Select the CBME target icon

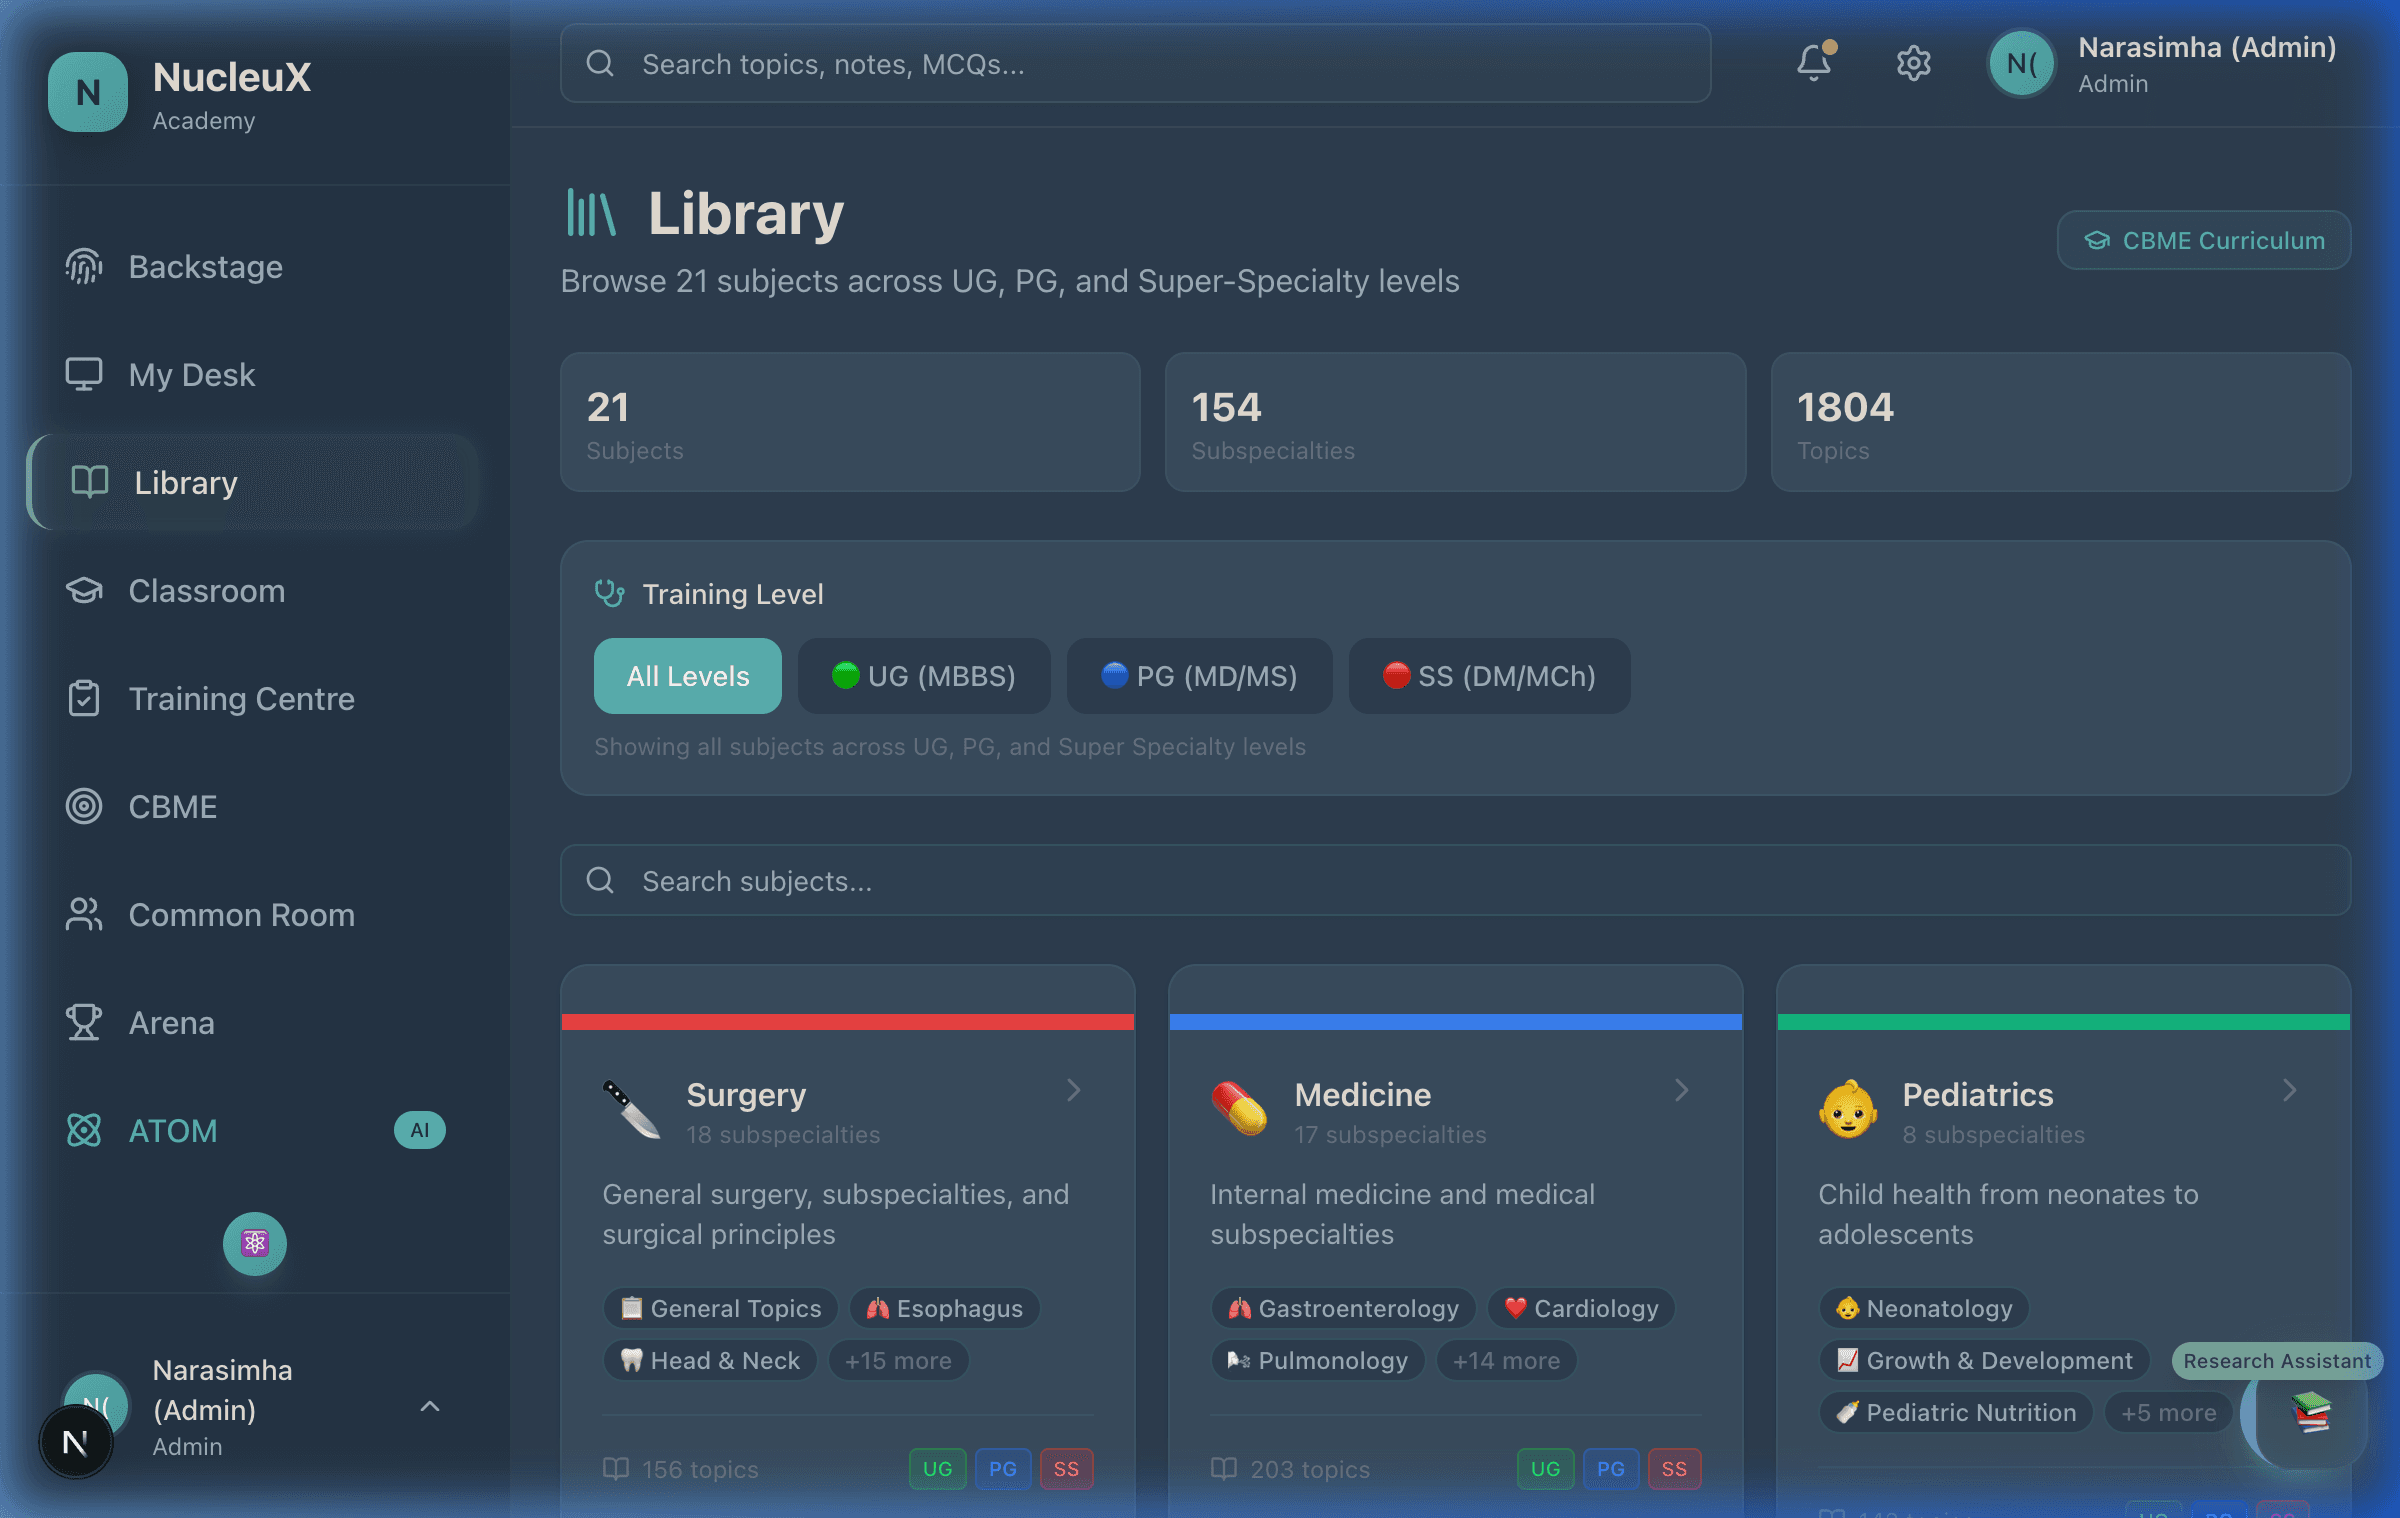(x=84, y=806)
